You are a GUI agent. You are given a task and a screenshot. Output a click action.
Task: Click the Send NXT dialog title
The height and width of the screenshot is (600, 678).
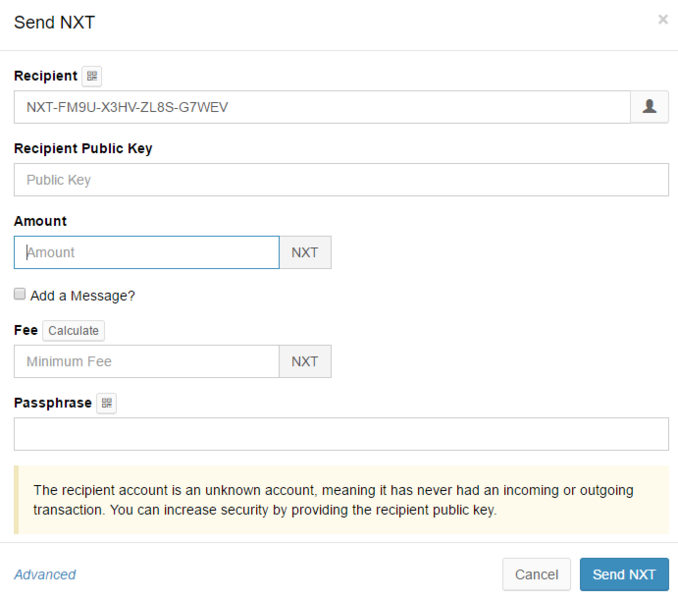(55, 22)
